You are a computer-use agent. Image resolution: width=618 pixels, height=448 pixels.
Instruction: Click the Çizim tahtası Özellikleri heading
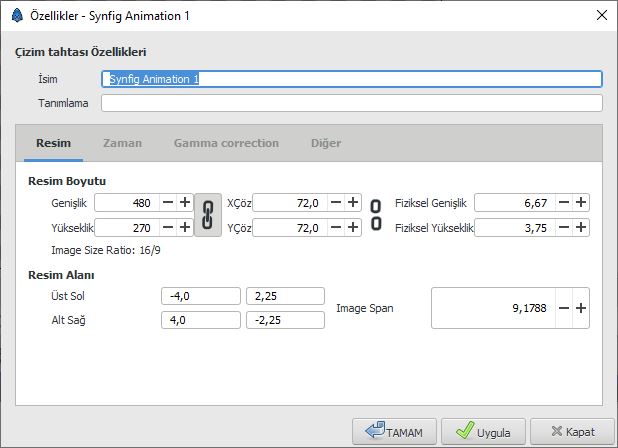[80, 52]
